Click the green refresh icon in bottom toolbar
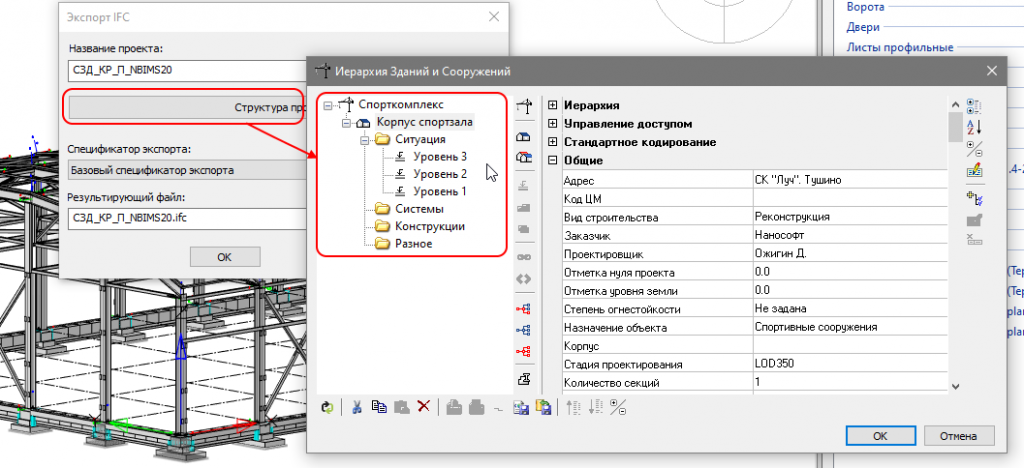1024x468 pixels. pos(327,407)
